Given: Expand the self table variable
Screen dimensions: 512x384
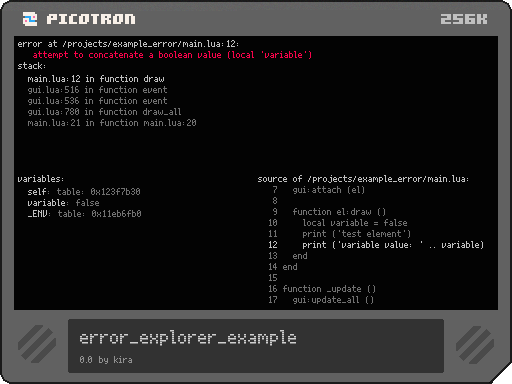Looking at the screenshot, I should coord(84,192).
